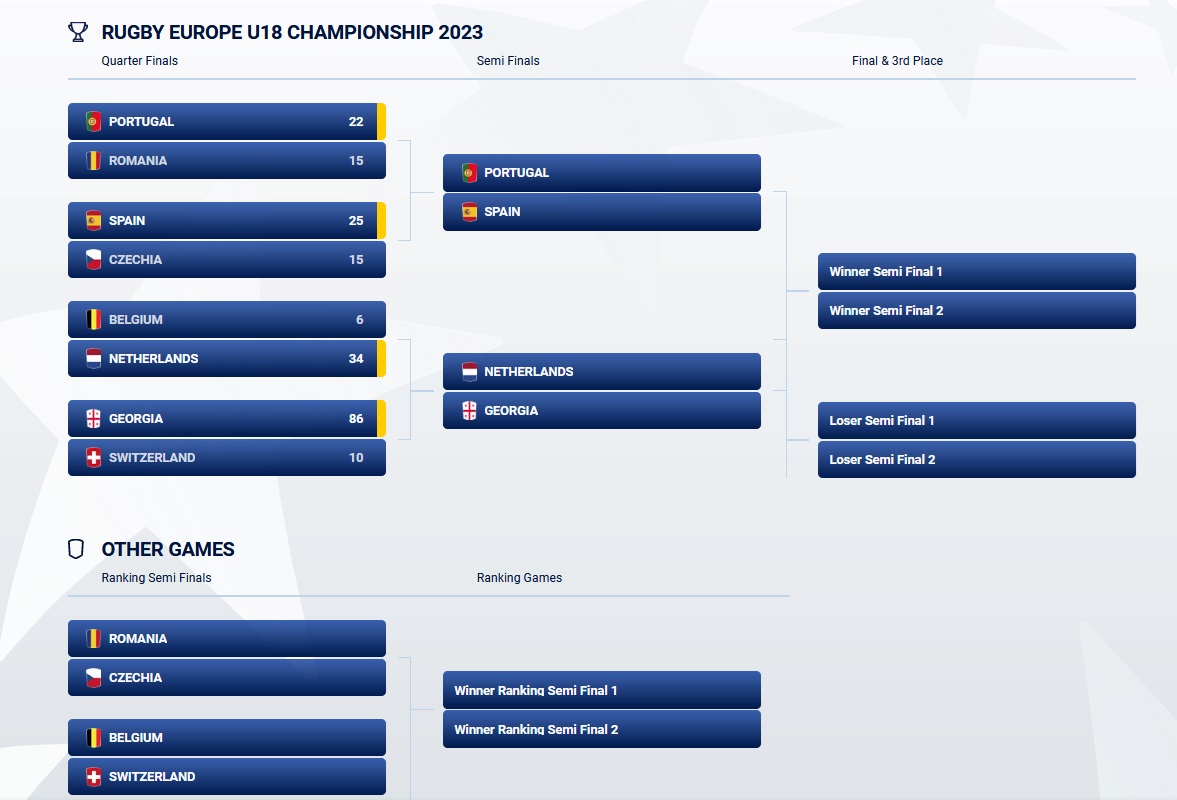Click the Netherlands flag in the semi finals
The image size is (1177, 800).
(469, 371)
